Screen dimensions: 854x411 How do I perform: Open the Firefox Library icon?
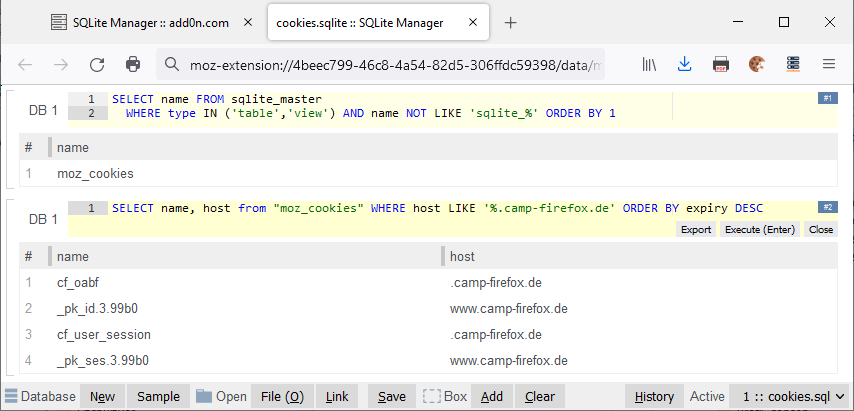click(649, 64)
